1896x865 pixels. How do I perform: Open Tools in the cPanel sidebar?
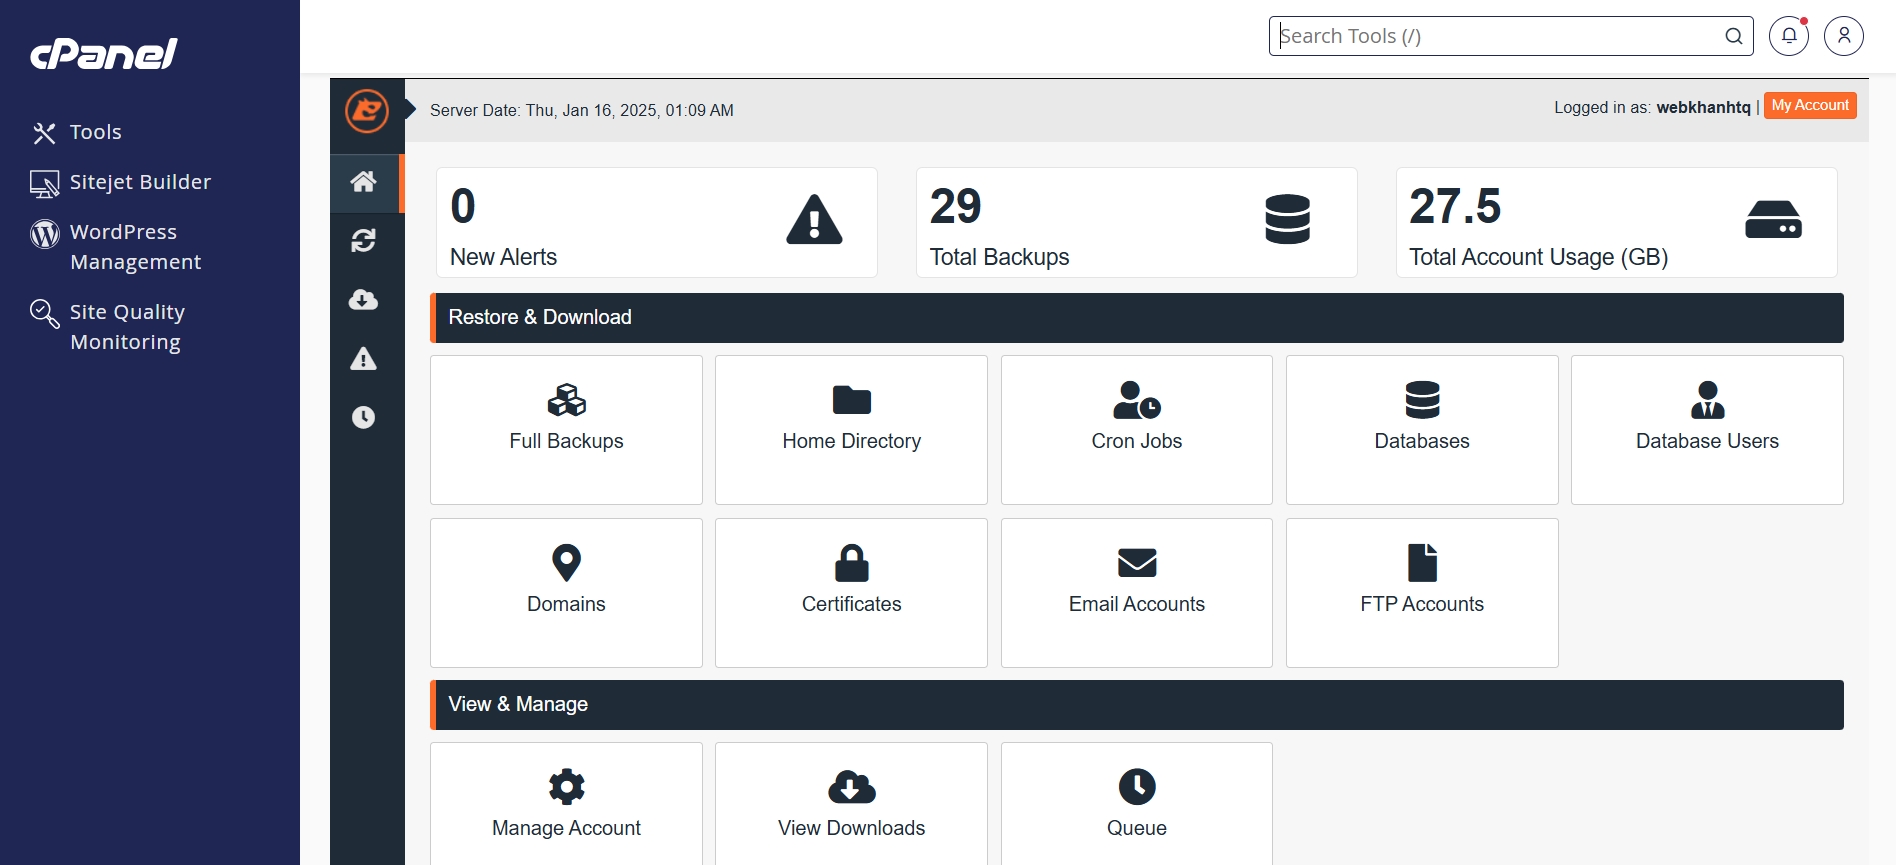tap(95, 132)
